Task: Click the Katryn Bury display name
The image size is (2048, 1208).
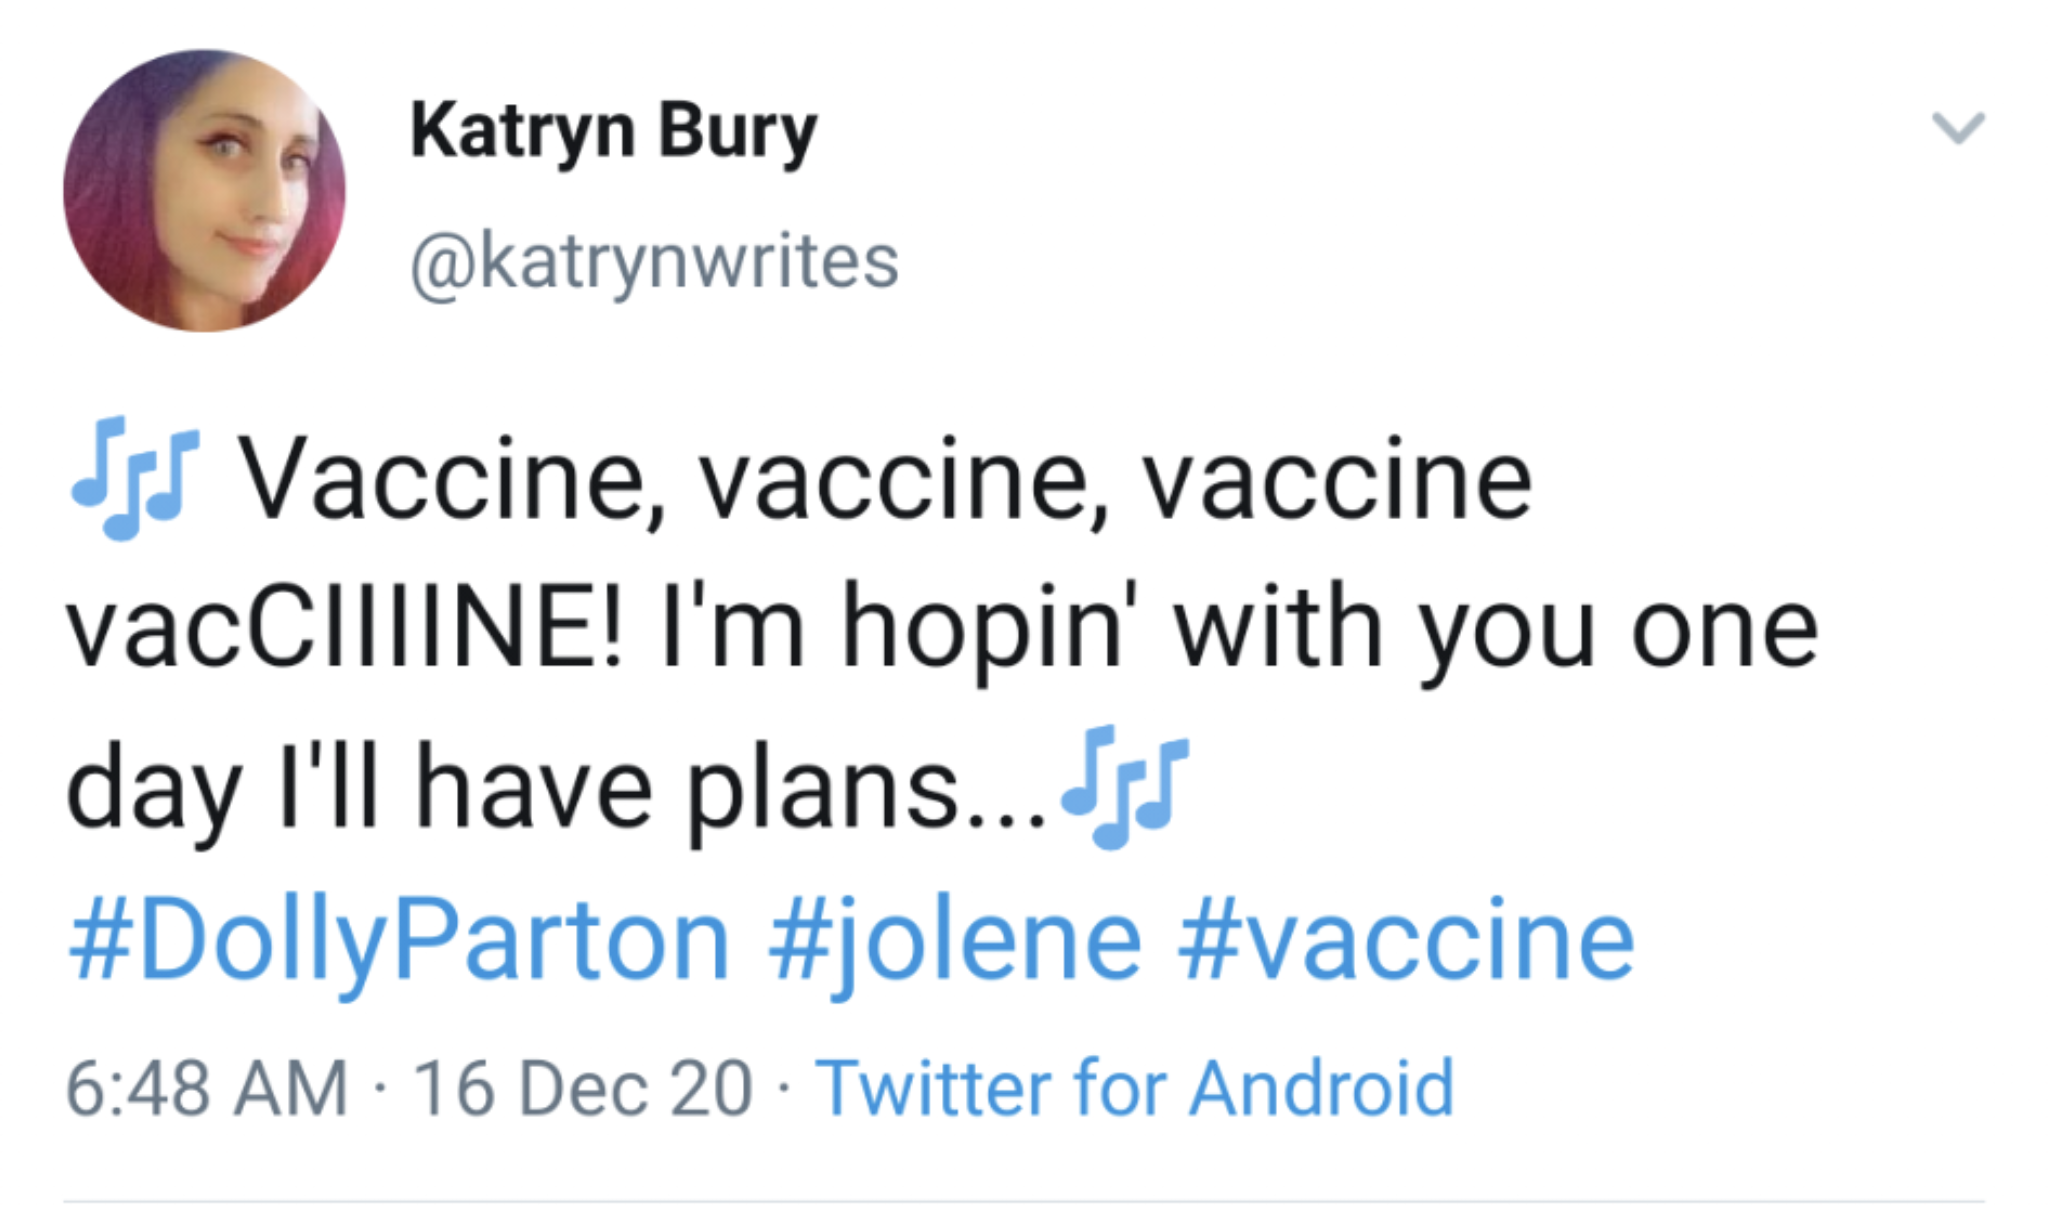Action: 613,131
